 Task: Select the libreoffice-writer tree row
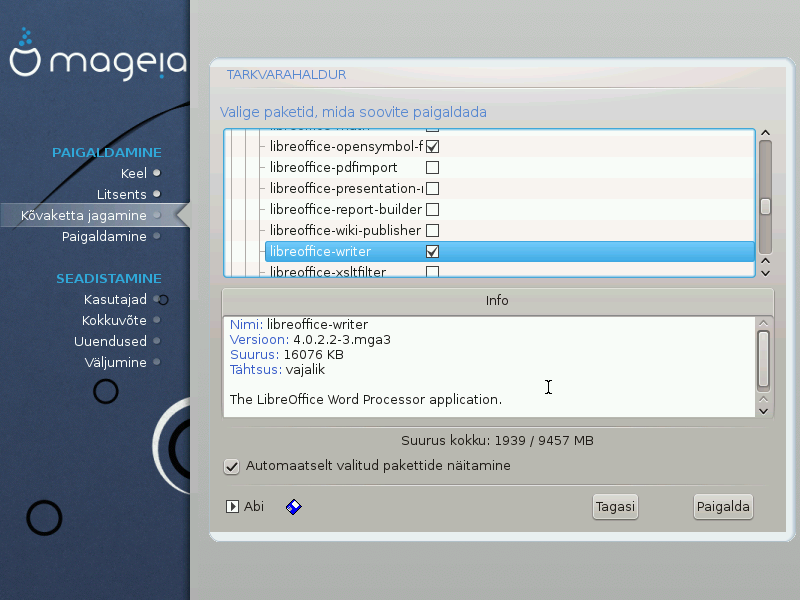click(510, 252)
